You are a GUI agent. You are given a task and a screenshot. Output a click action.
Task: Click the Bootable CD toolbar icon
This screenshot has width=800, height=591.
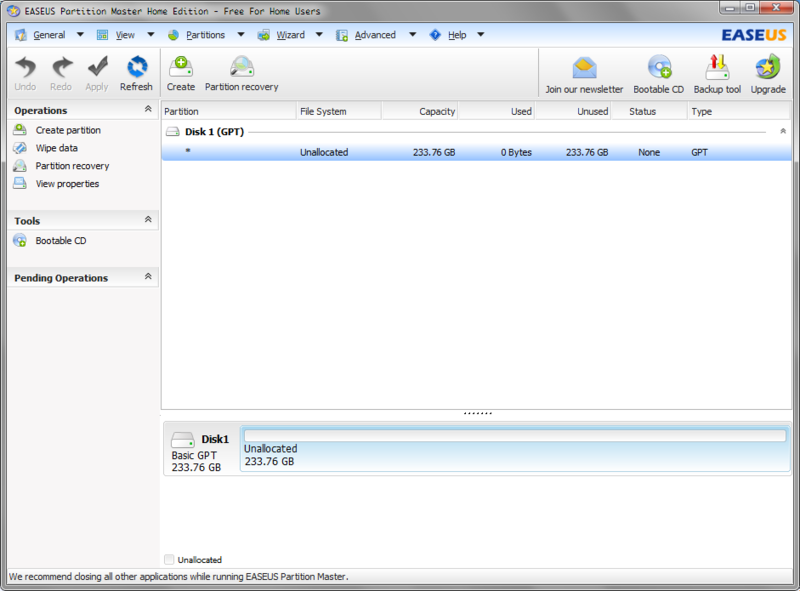(659, 67)
